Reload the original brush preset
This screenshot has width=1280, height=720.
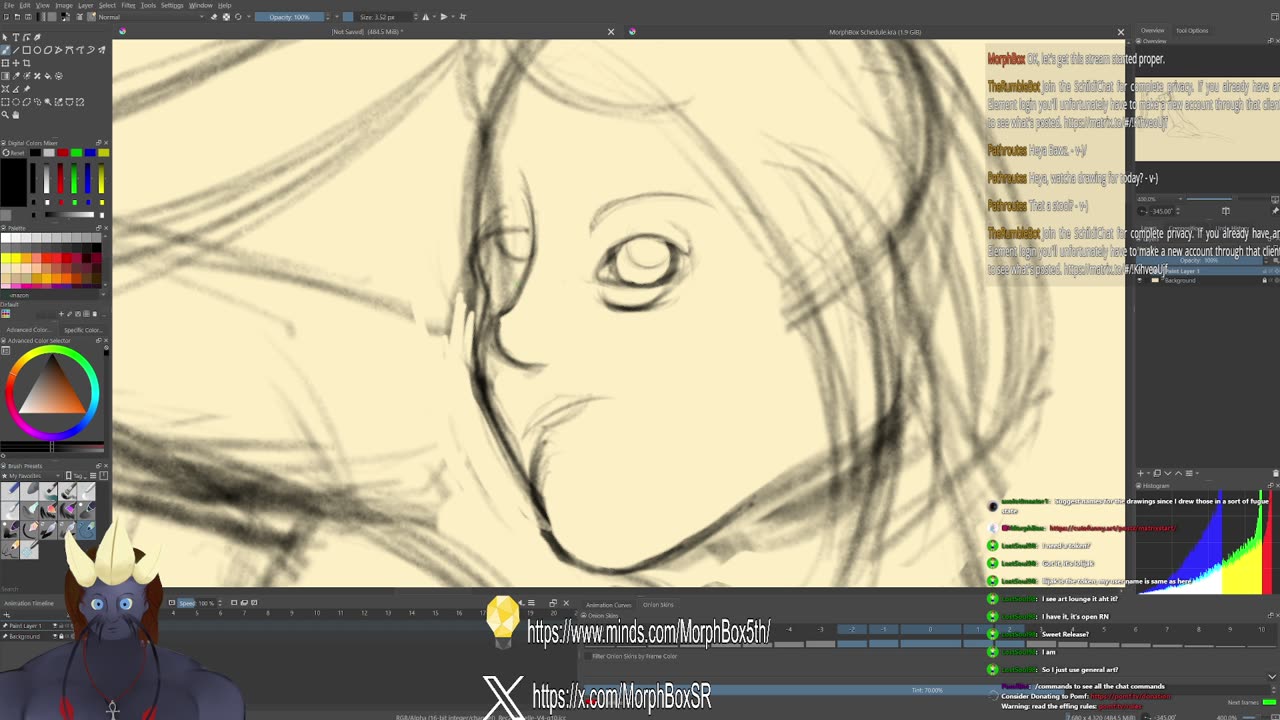coord(237,17)
